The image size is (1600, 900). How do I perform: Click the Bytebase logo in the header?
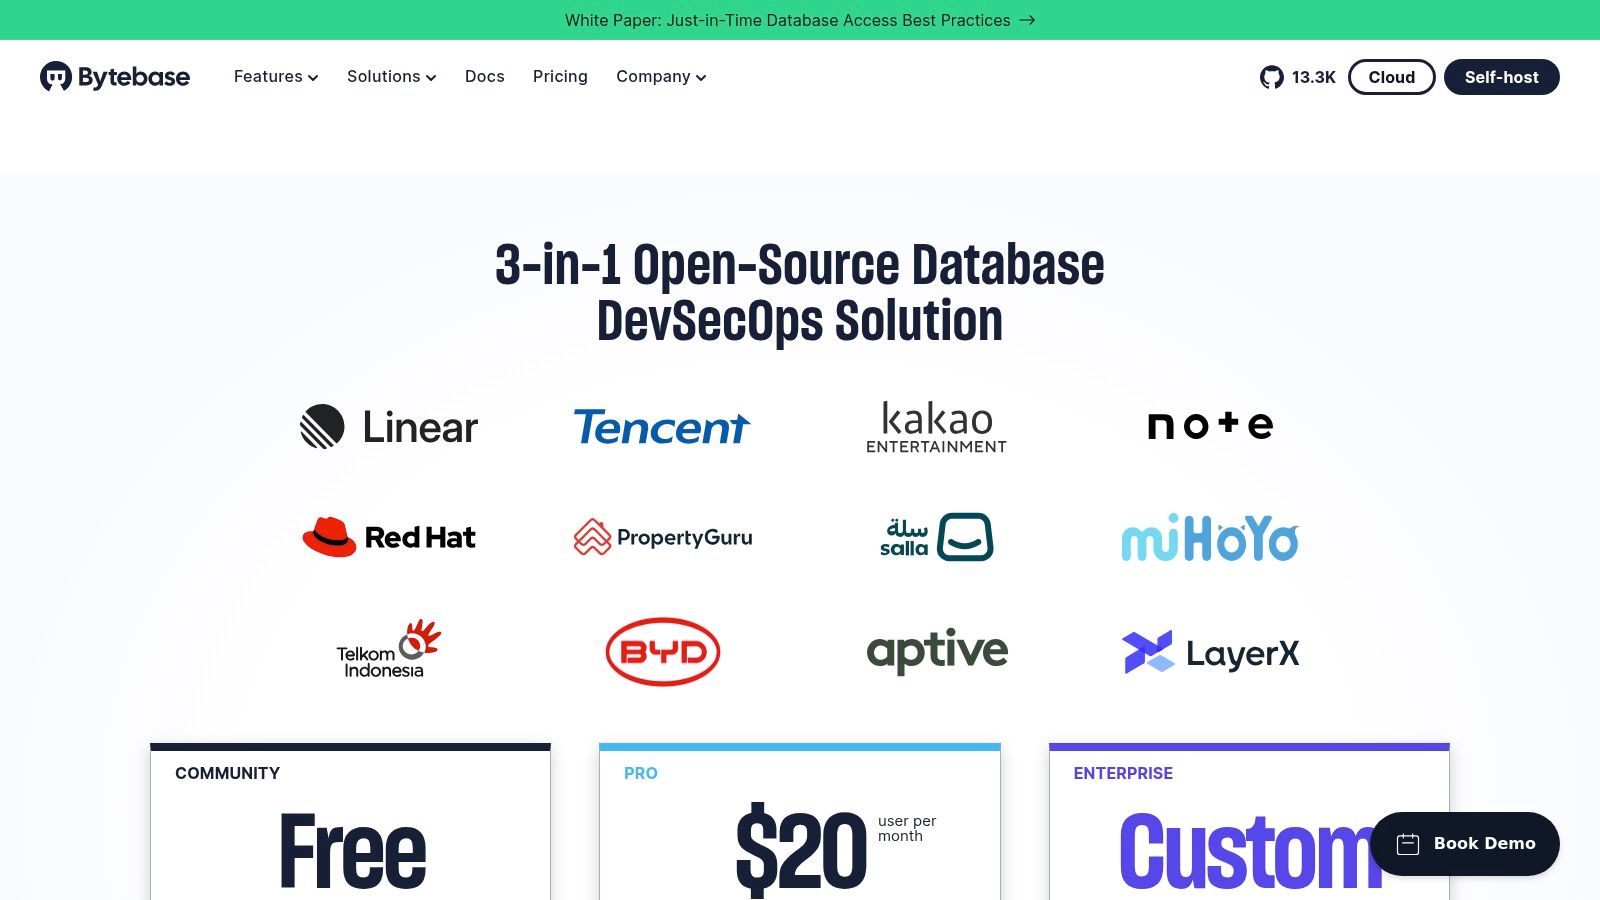coord(115,77)
